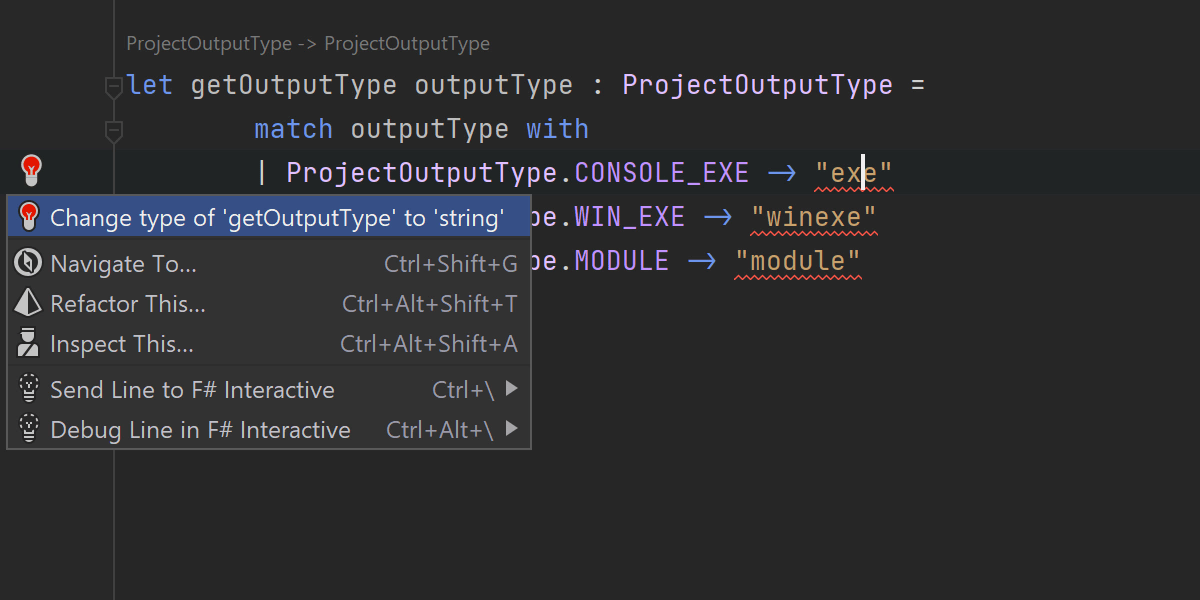Click the ProjectOutputType signature hint above the function

tap(308, 44)
